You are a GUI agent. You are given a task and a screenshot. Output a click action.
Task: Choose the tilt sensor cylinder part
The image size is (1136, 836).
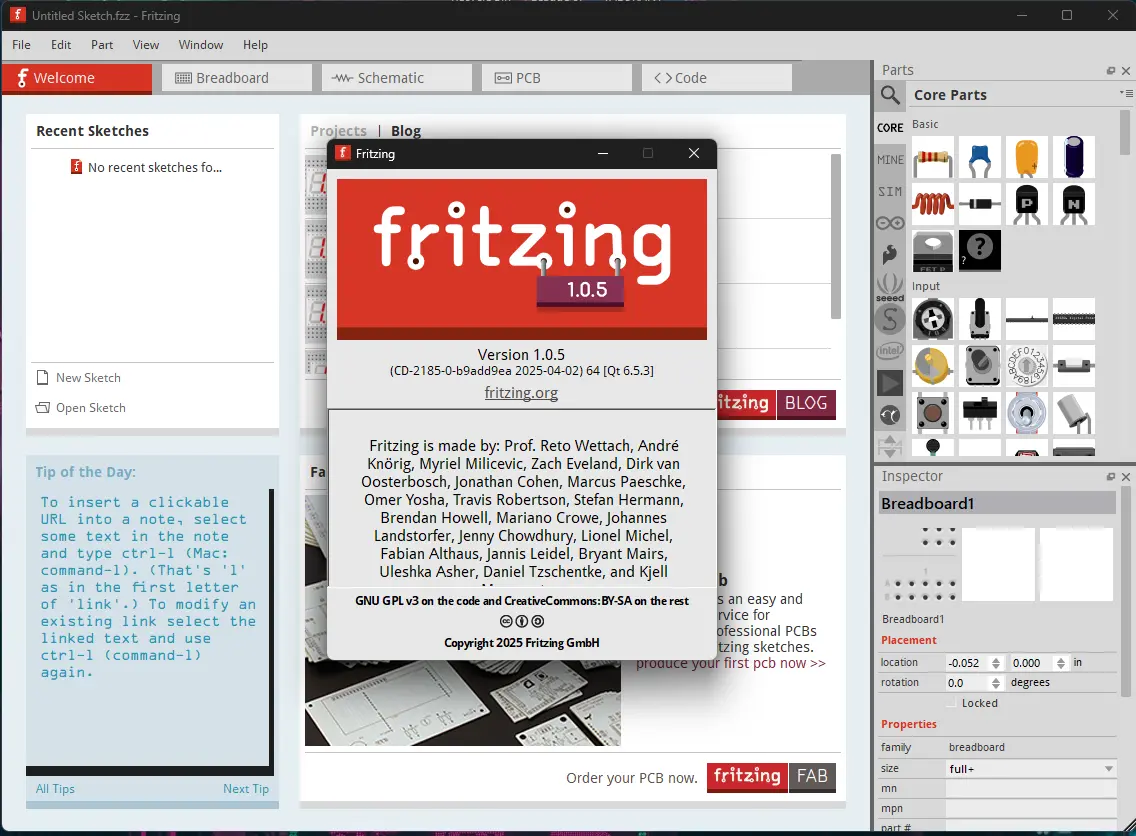(x=1074, y=413)
